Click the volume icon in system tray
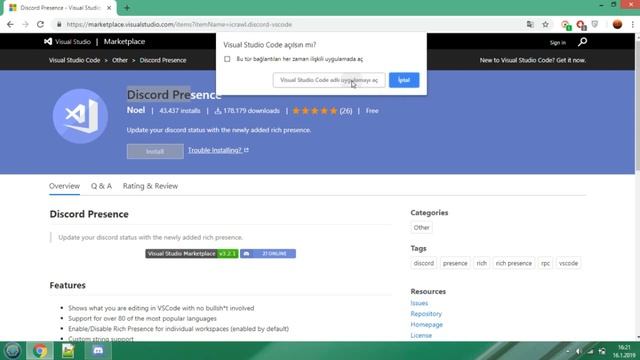640x360 pixels. pos(579,351)
